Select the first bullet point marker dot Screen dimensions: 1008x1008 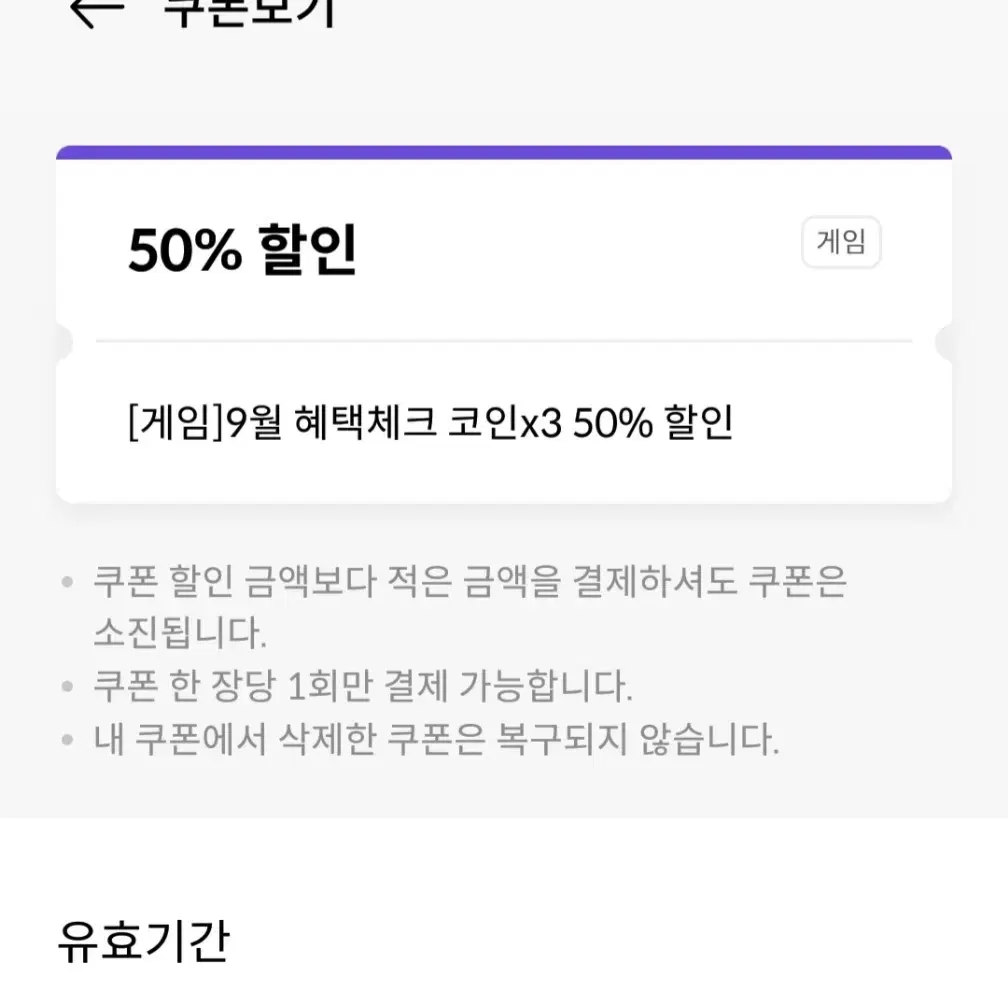[68, 580]
